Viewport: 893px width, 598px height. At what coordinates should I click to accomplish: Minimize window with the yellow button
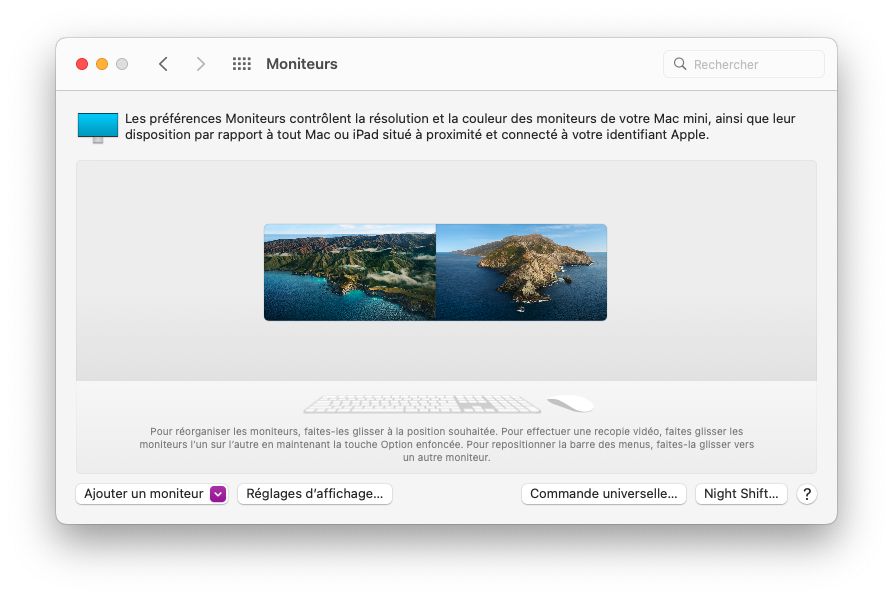pos(102,64)
